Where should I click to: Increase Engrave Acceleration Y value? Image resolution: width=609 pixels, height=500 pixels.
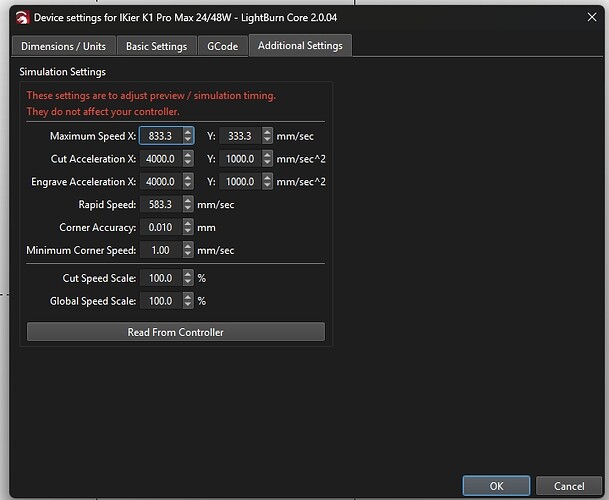[x=267, y=178]
